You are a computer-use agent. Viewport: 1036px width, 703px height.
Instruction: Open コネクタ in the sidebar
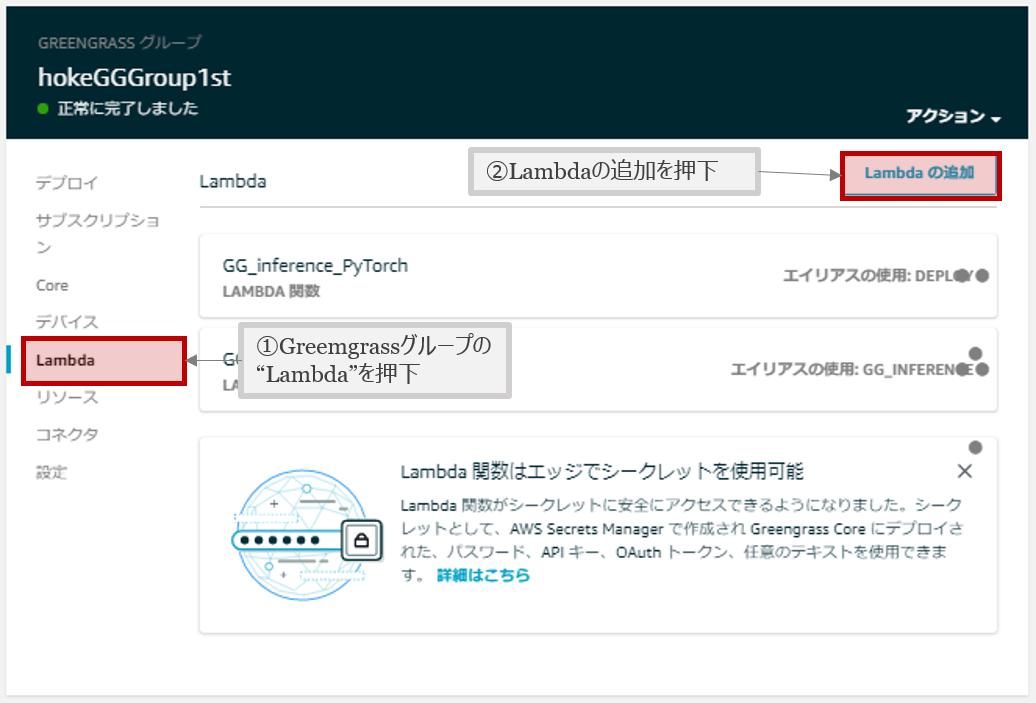coord(67,435)
